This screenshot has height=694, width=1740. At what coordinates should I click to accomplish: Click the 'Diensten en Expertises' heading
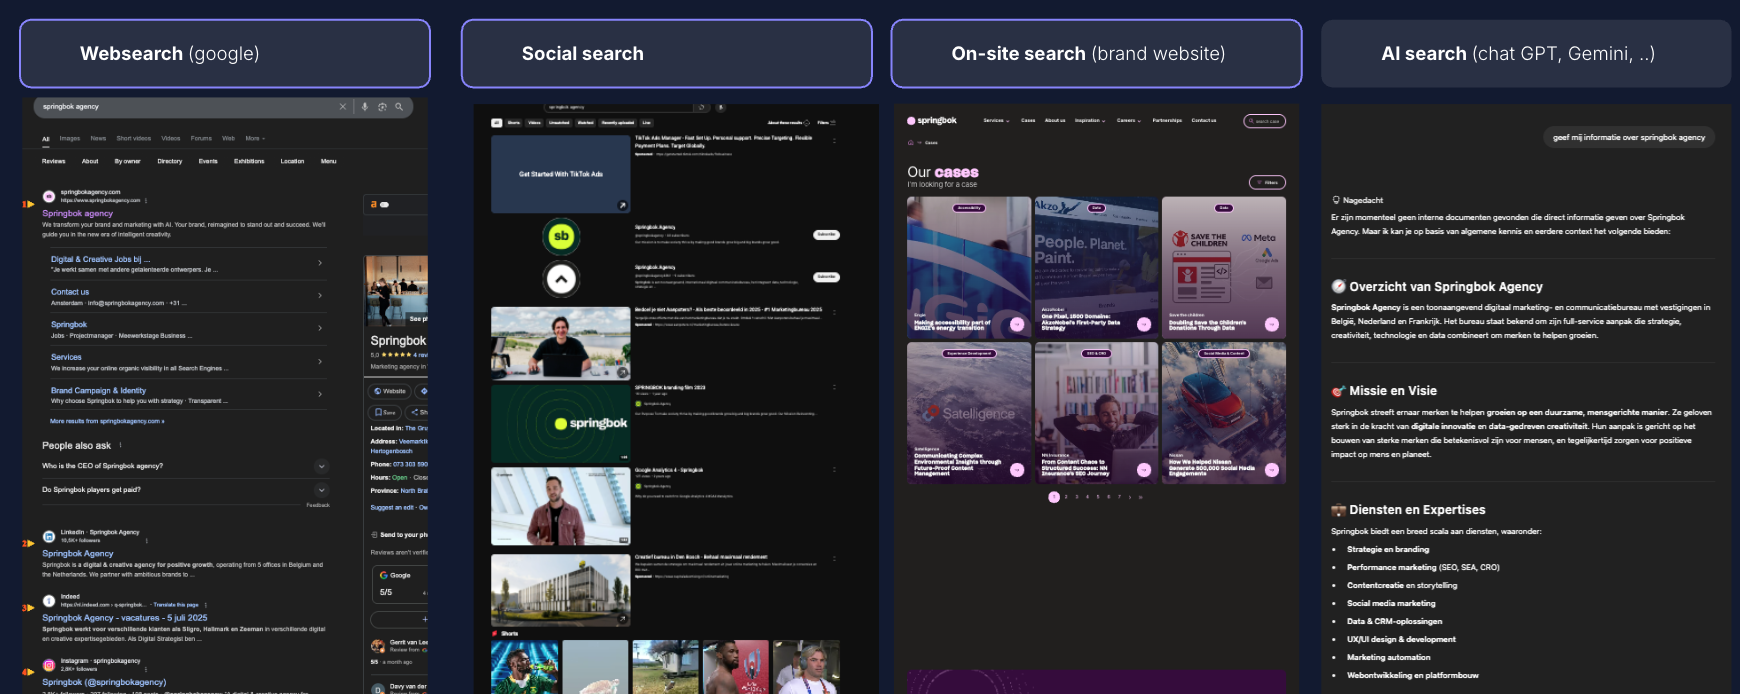pyautogui.click(x=1417, y=510)
